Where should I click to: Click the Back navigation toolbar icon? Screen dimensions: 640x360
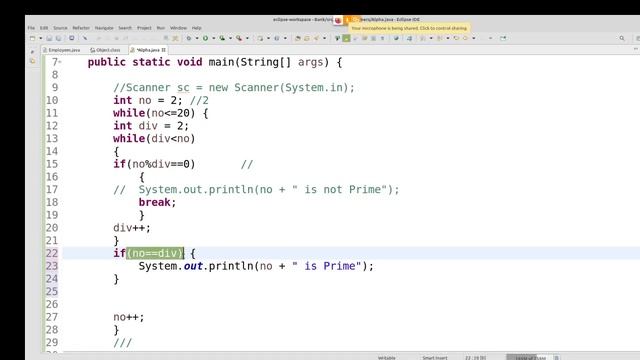click(x=465, y=38)
